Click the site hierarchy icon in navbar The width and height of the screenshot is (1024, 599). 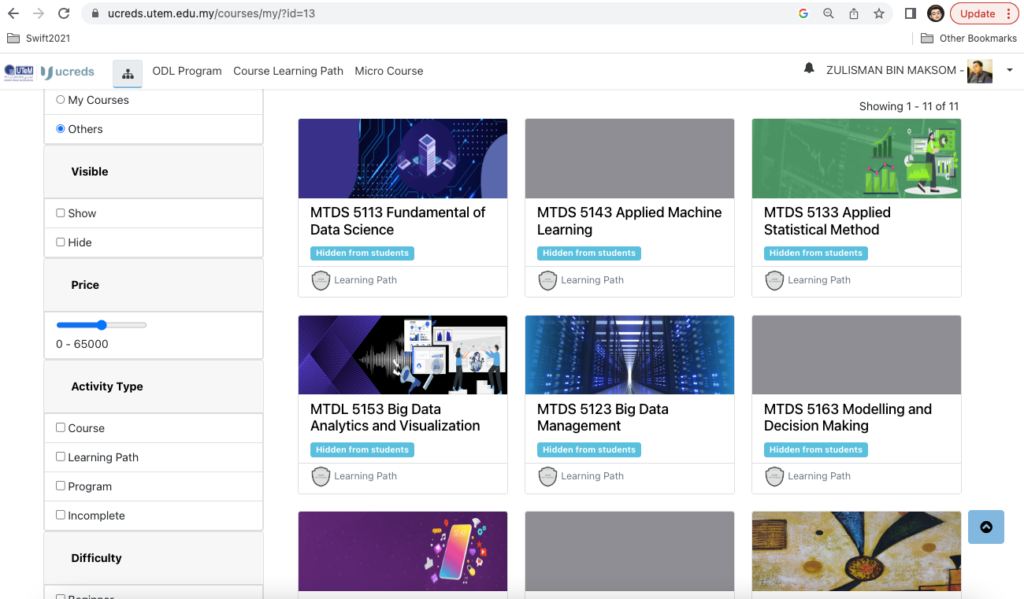127,73
